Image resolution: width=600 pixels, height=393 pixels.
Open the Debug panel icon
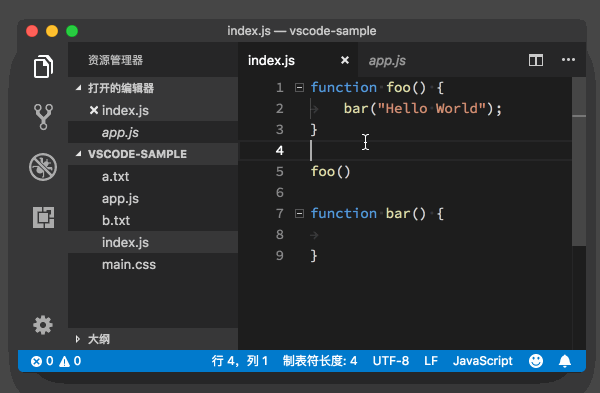43,167
